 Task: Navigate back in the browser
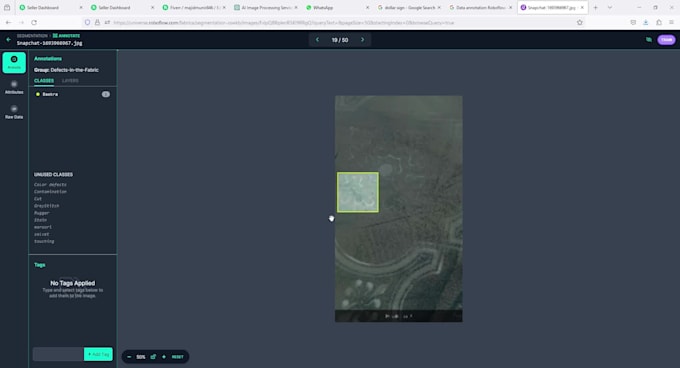[x=8, y=23]
